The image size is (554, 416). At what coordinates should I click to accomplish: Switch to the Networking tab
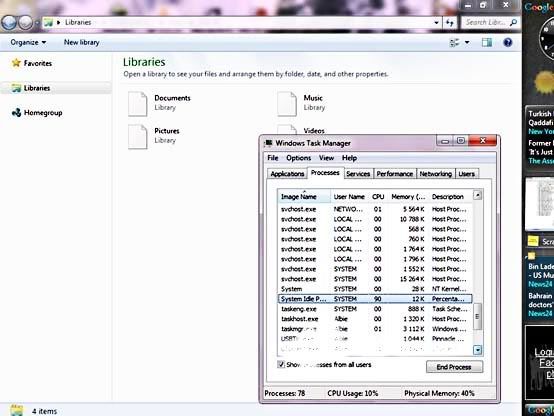[436, 174]
